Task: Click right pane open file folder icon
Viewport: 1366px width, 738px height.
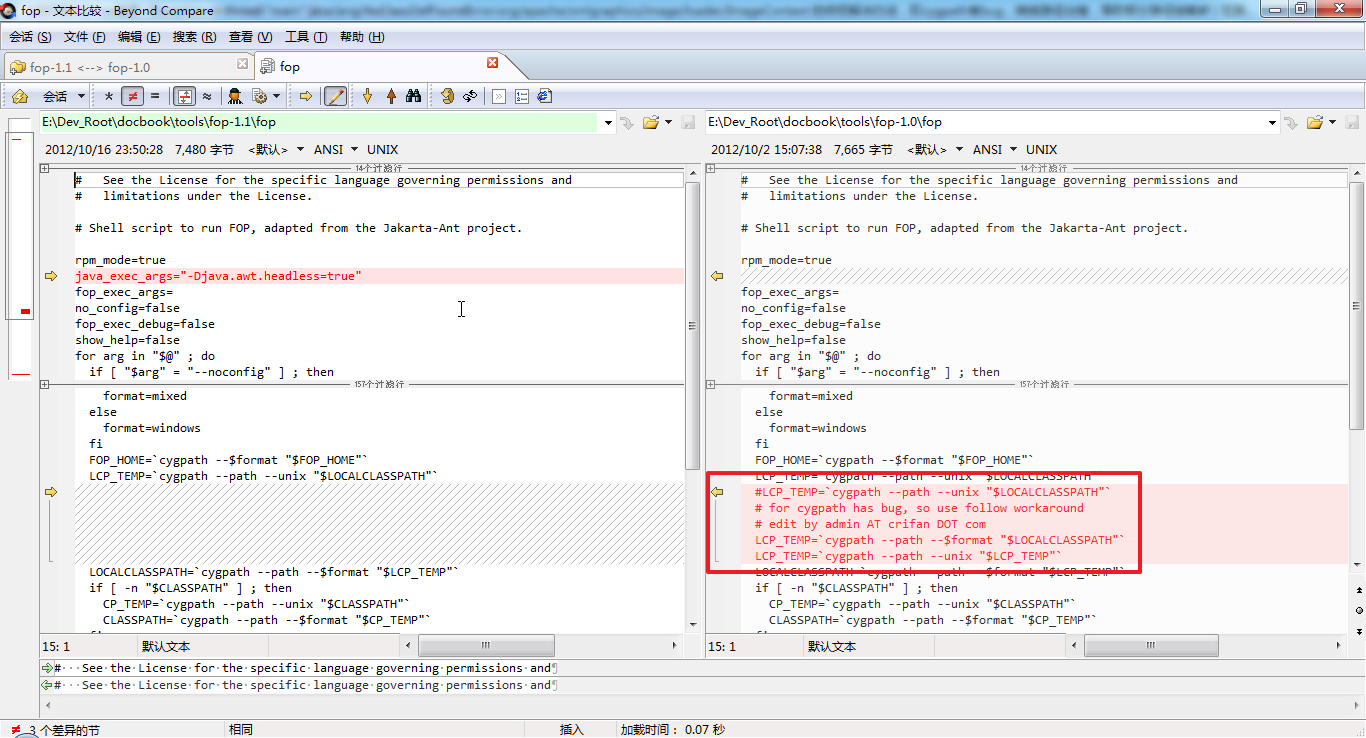Action: click(1315, 122)
